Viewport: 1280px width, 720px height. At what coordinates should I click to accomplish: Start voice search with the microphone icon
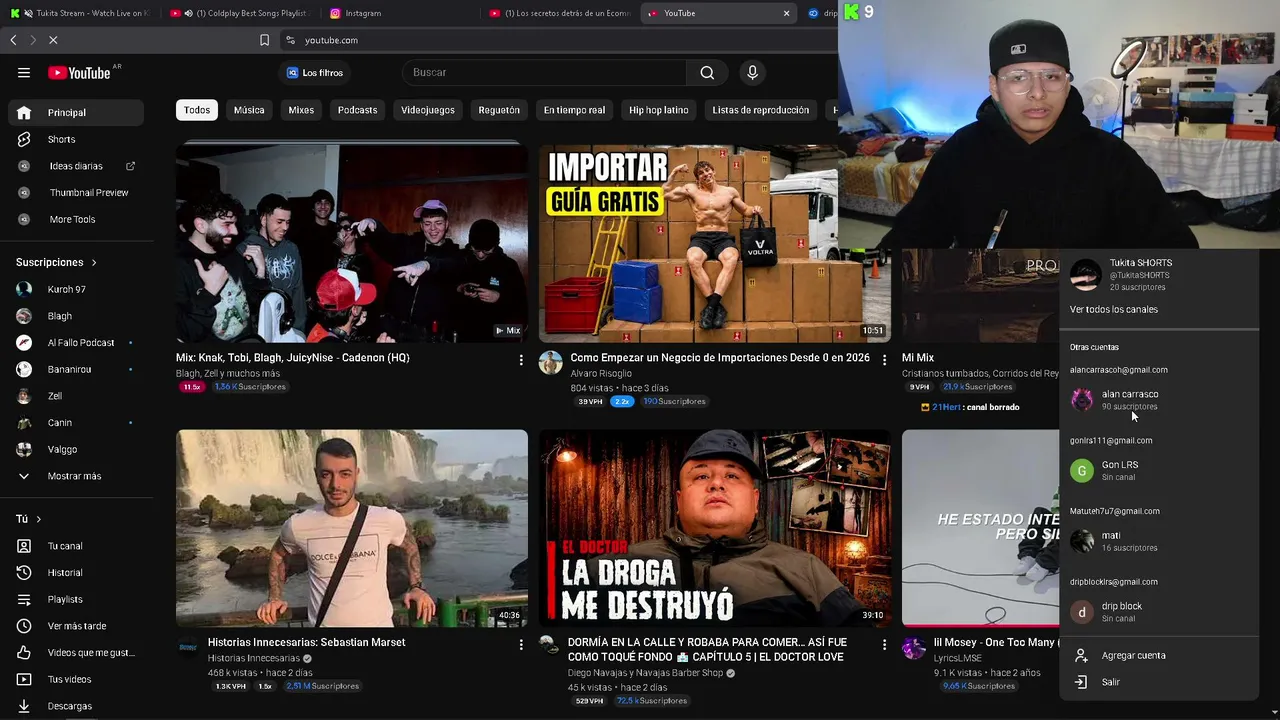click(753, 72)
